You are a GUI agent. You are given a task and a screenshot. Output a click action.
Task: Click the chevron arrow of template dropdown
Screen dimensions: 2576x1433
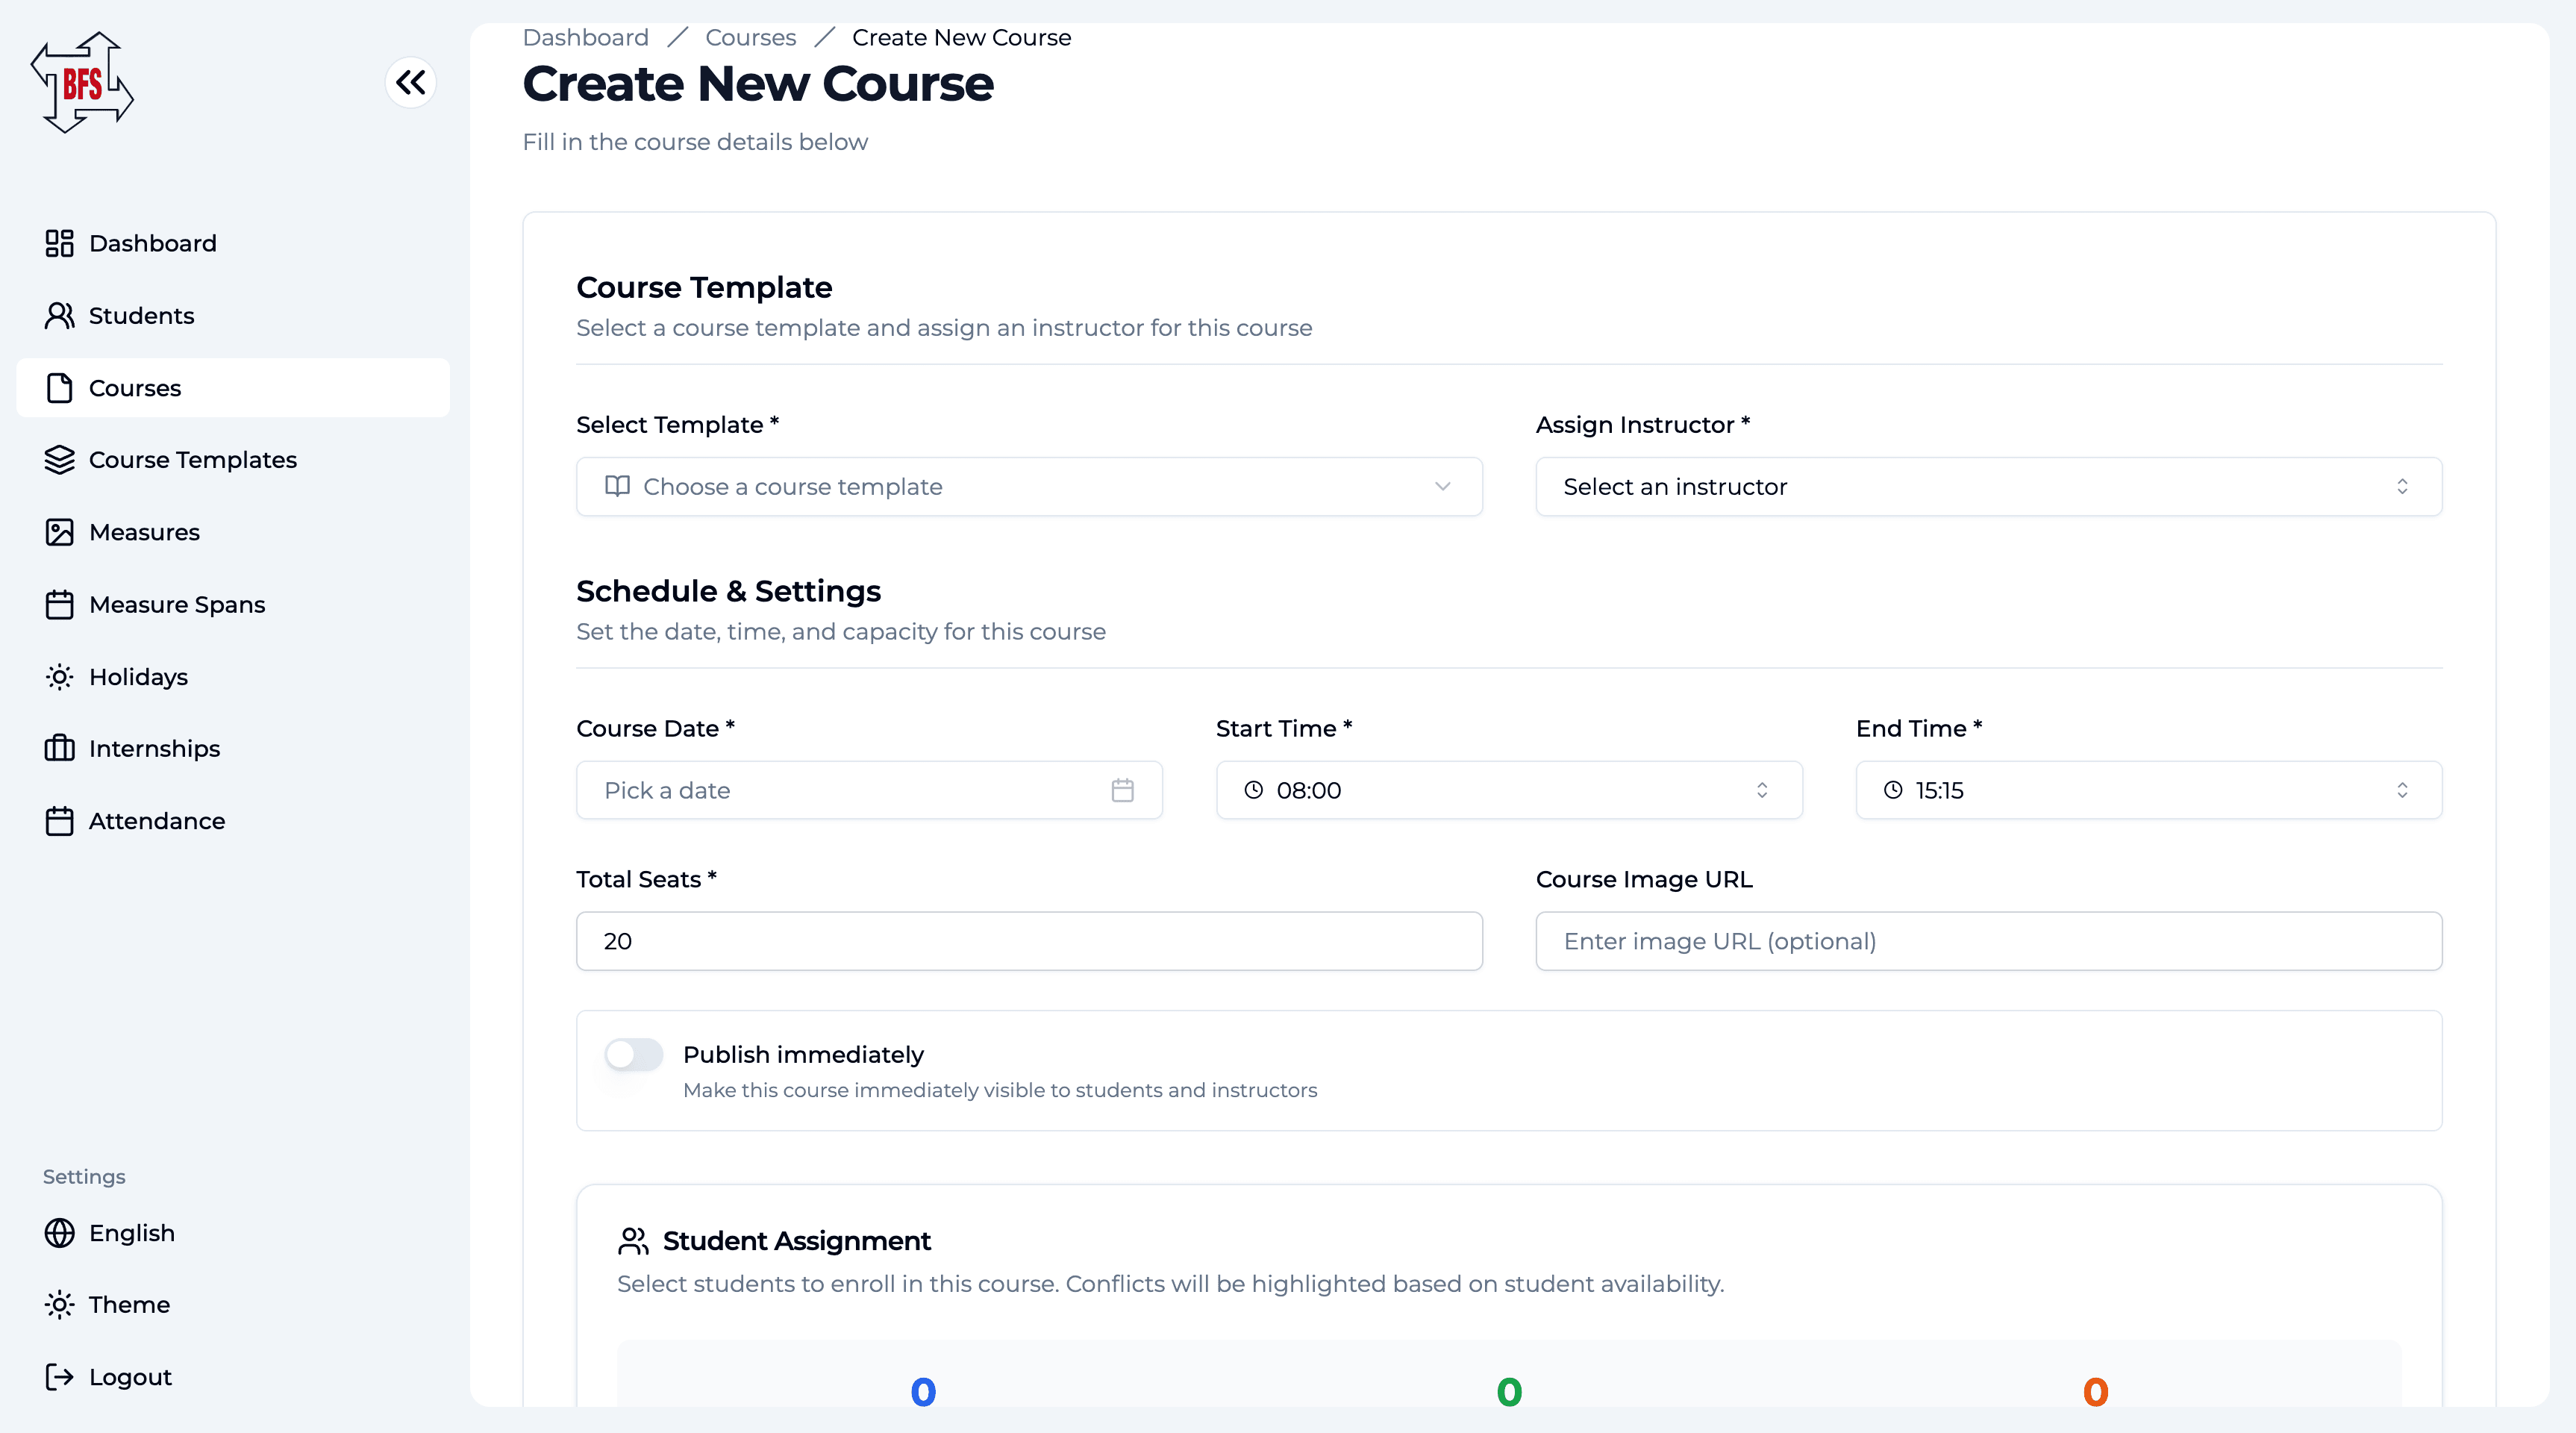1442,486
